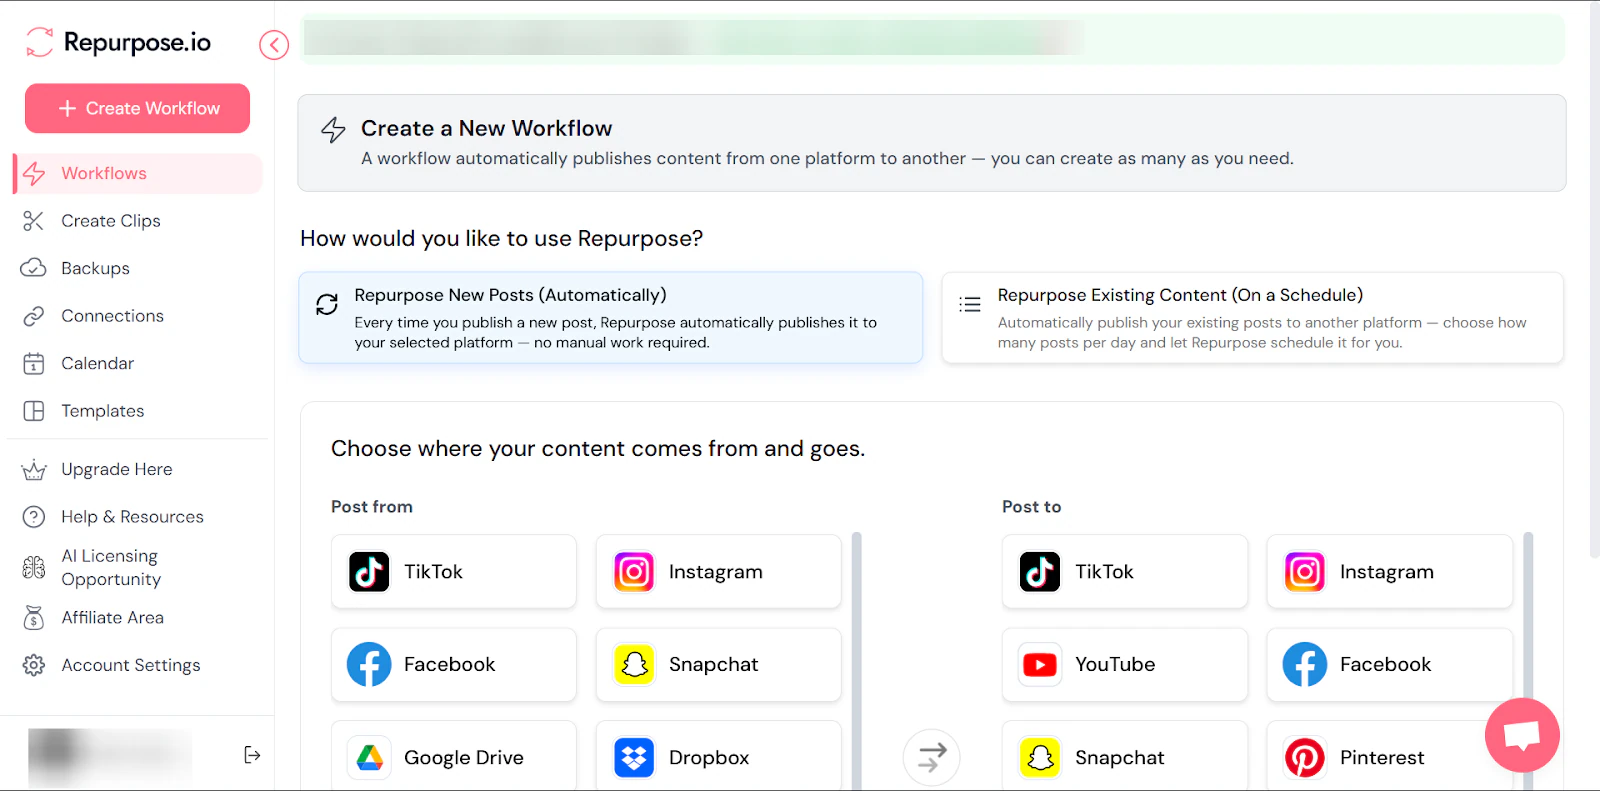The width and height of the screenshot is (1600, 791).
Task: Choose Snapchat under Post to
Action: [1125, 756]
